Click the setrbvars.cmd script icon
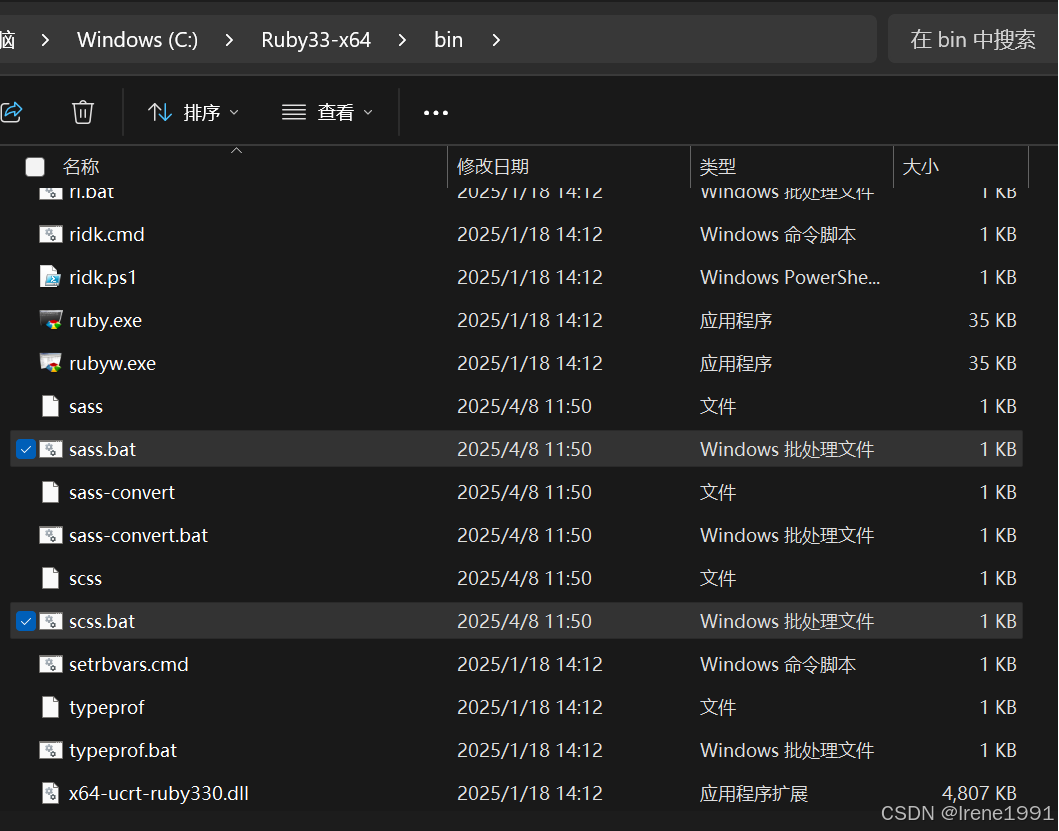This screenshot has width=1059, height=831. click(51, 664)
